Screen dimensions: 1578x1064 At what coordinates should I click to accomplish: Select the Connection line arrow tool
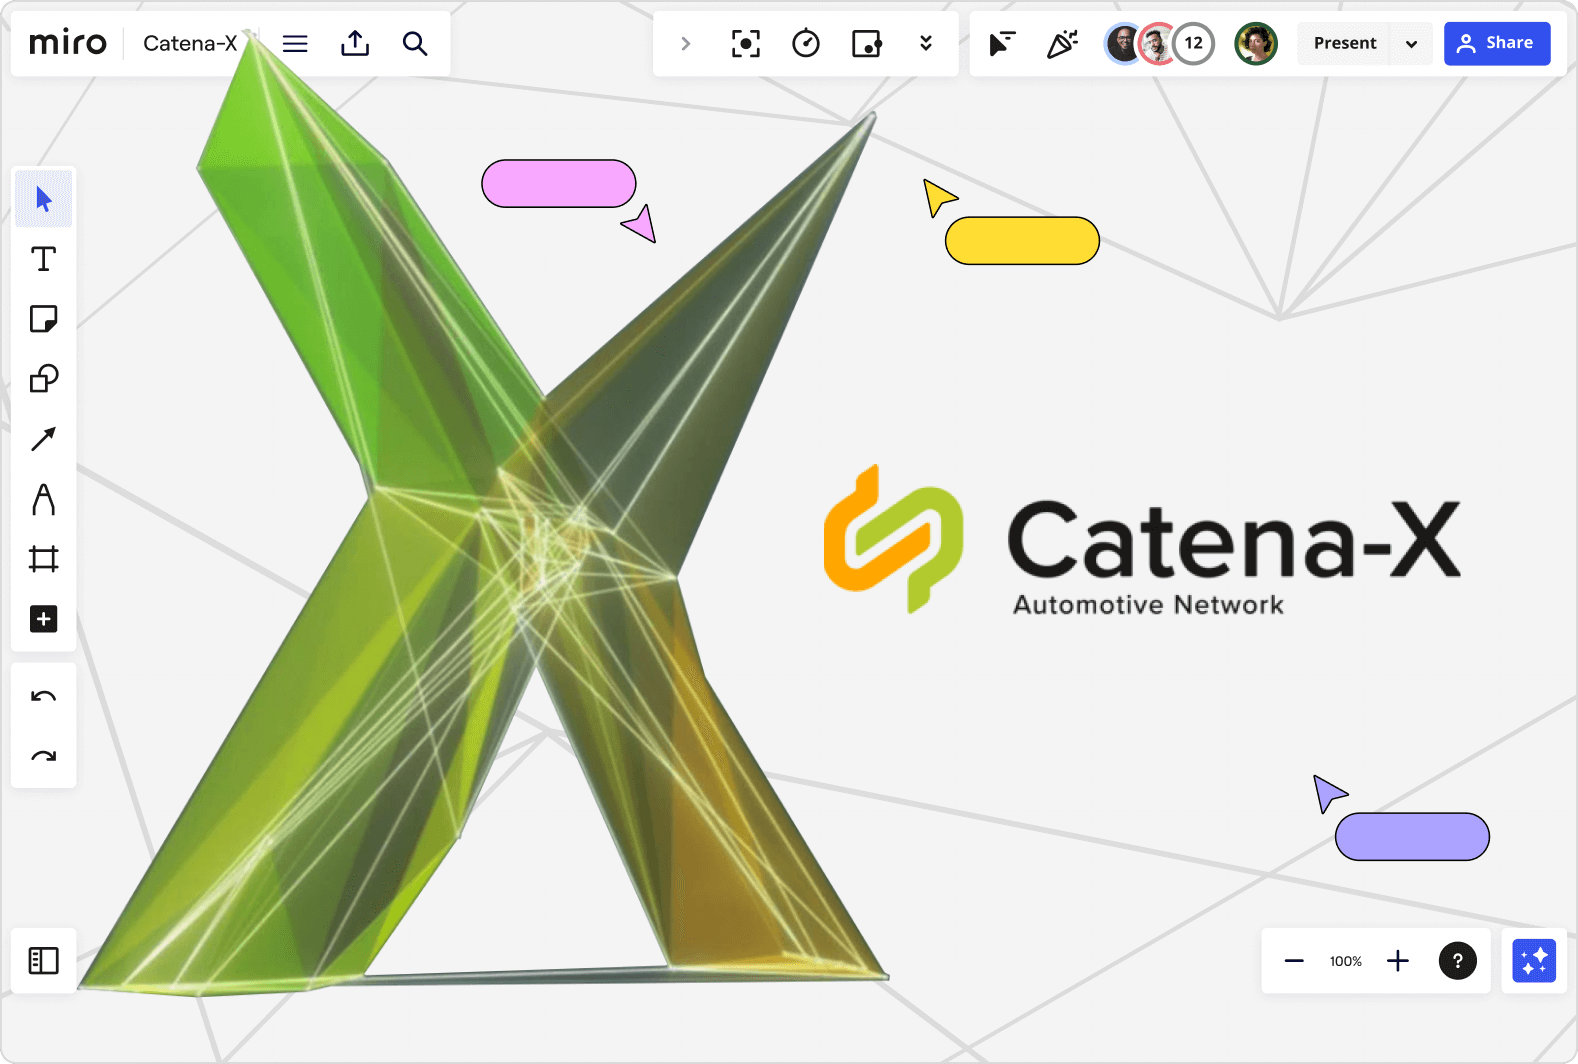tap(43, 439)
